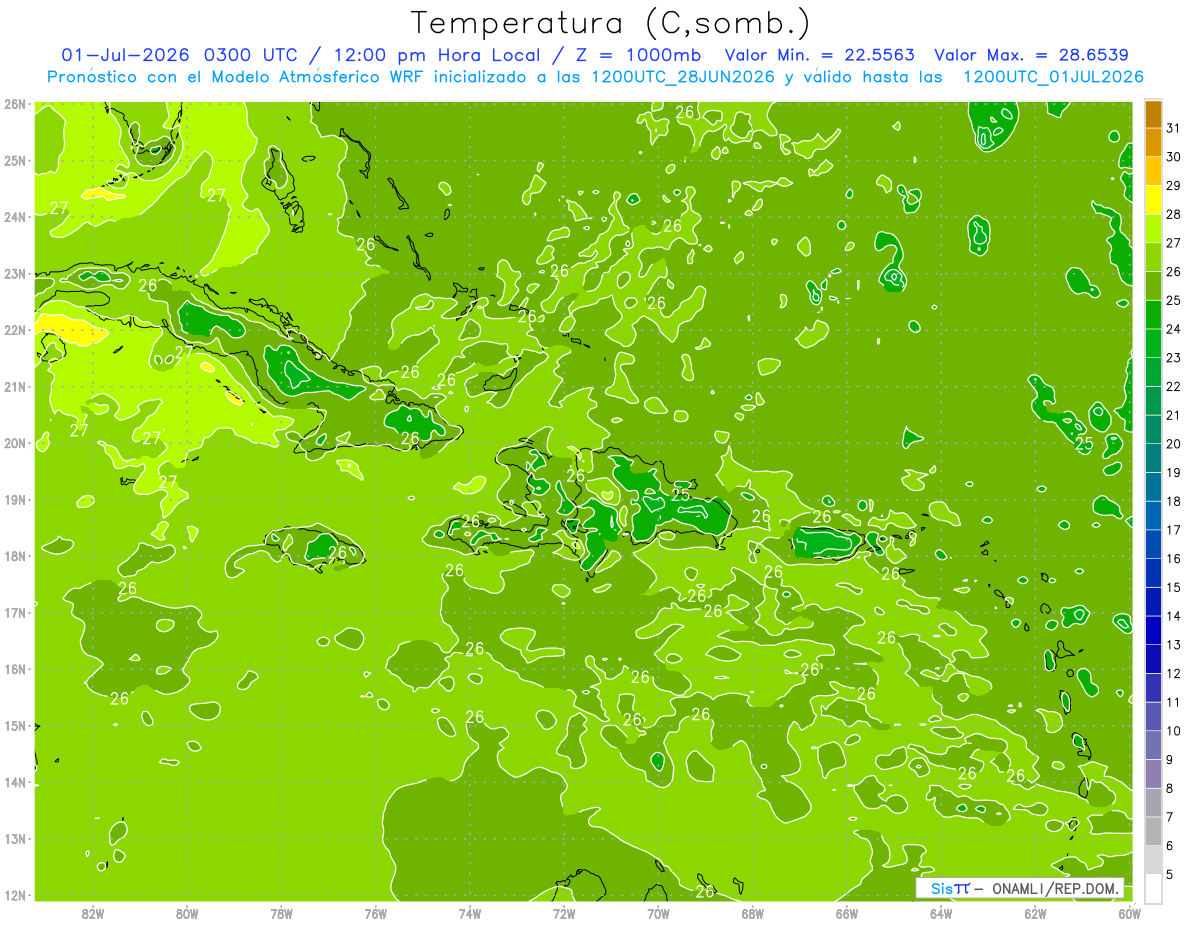Screen dimensions: 1200x927
Task: Click the 14N latitude label
Action: [x=15, y=782]
